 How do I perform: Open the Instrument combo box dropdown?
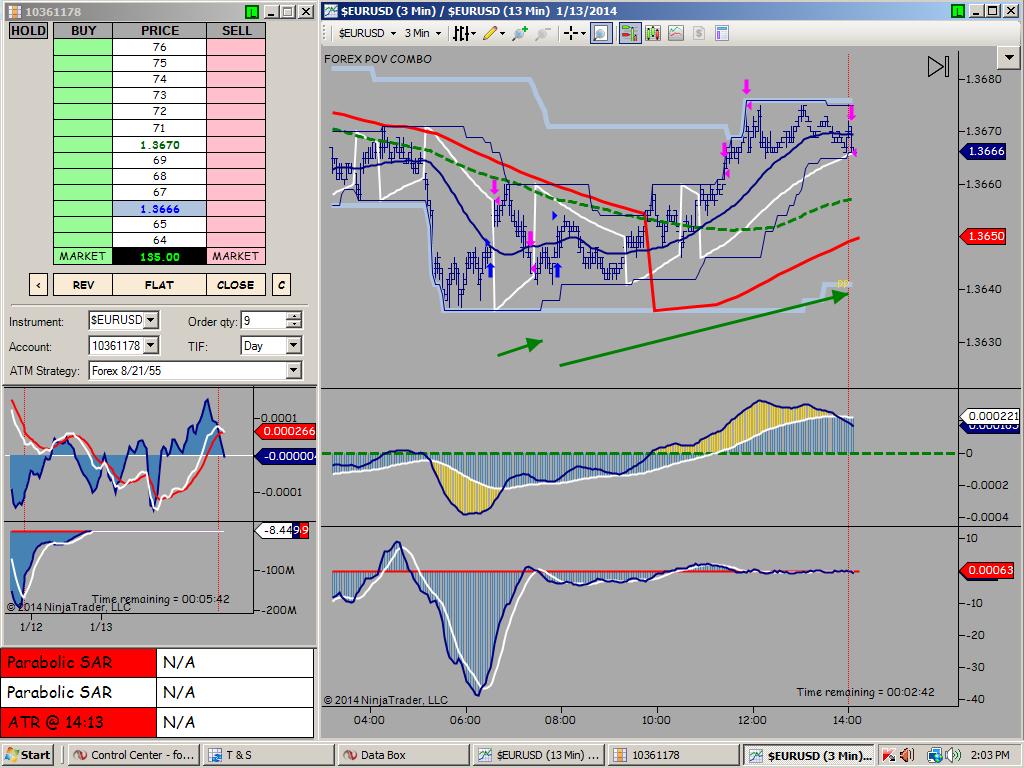tap(151, 320)
